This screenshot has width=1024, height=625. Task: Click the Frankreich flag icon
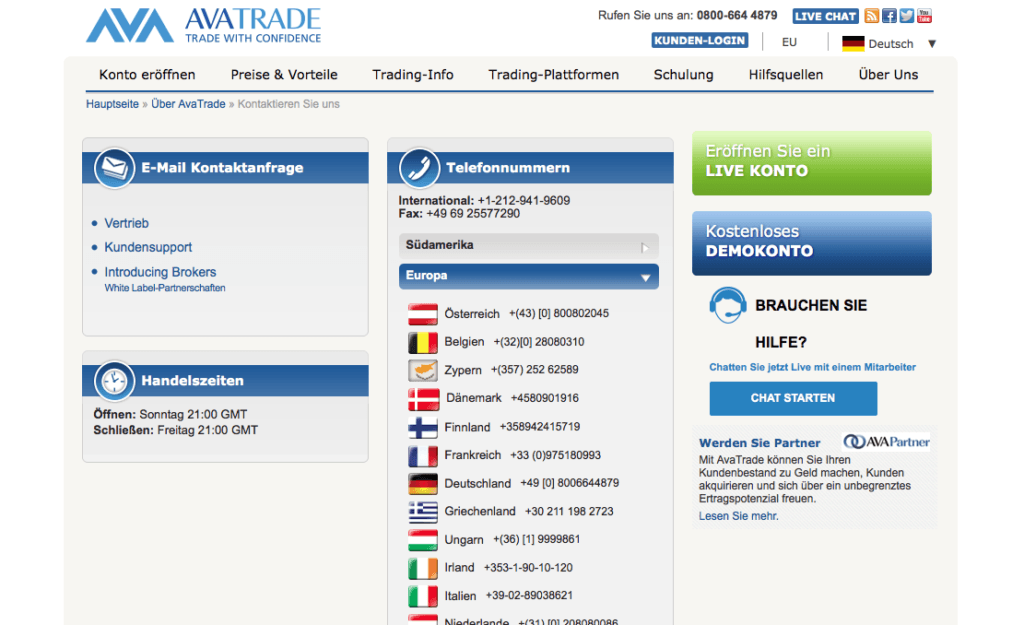click(x=423, y=455)
